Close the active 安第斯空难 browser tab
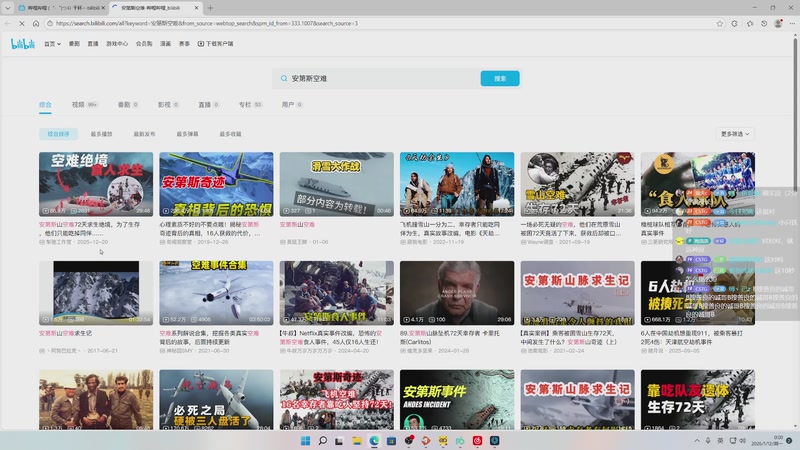The height and width of the screenshot is (450, 800). click(196, 8)
